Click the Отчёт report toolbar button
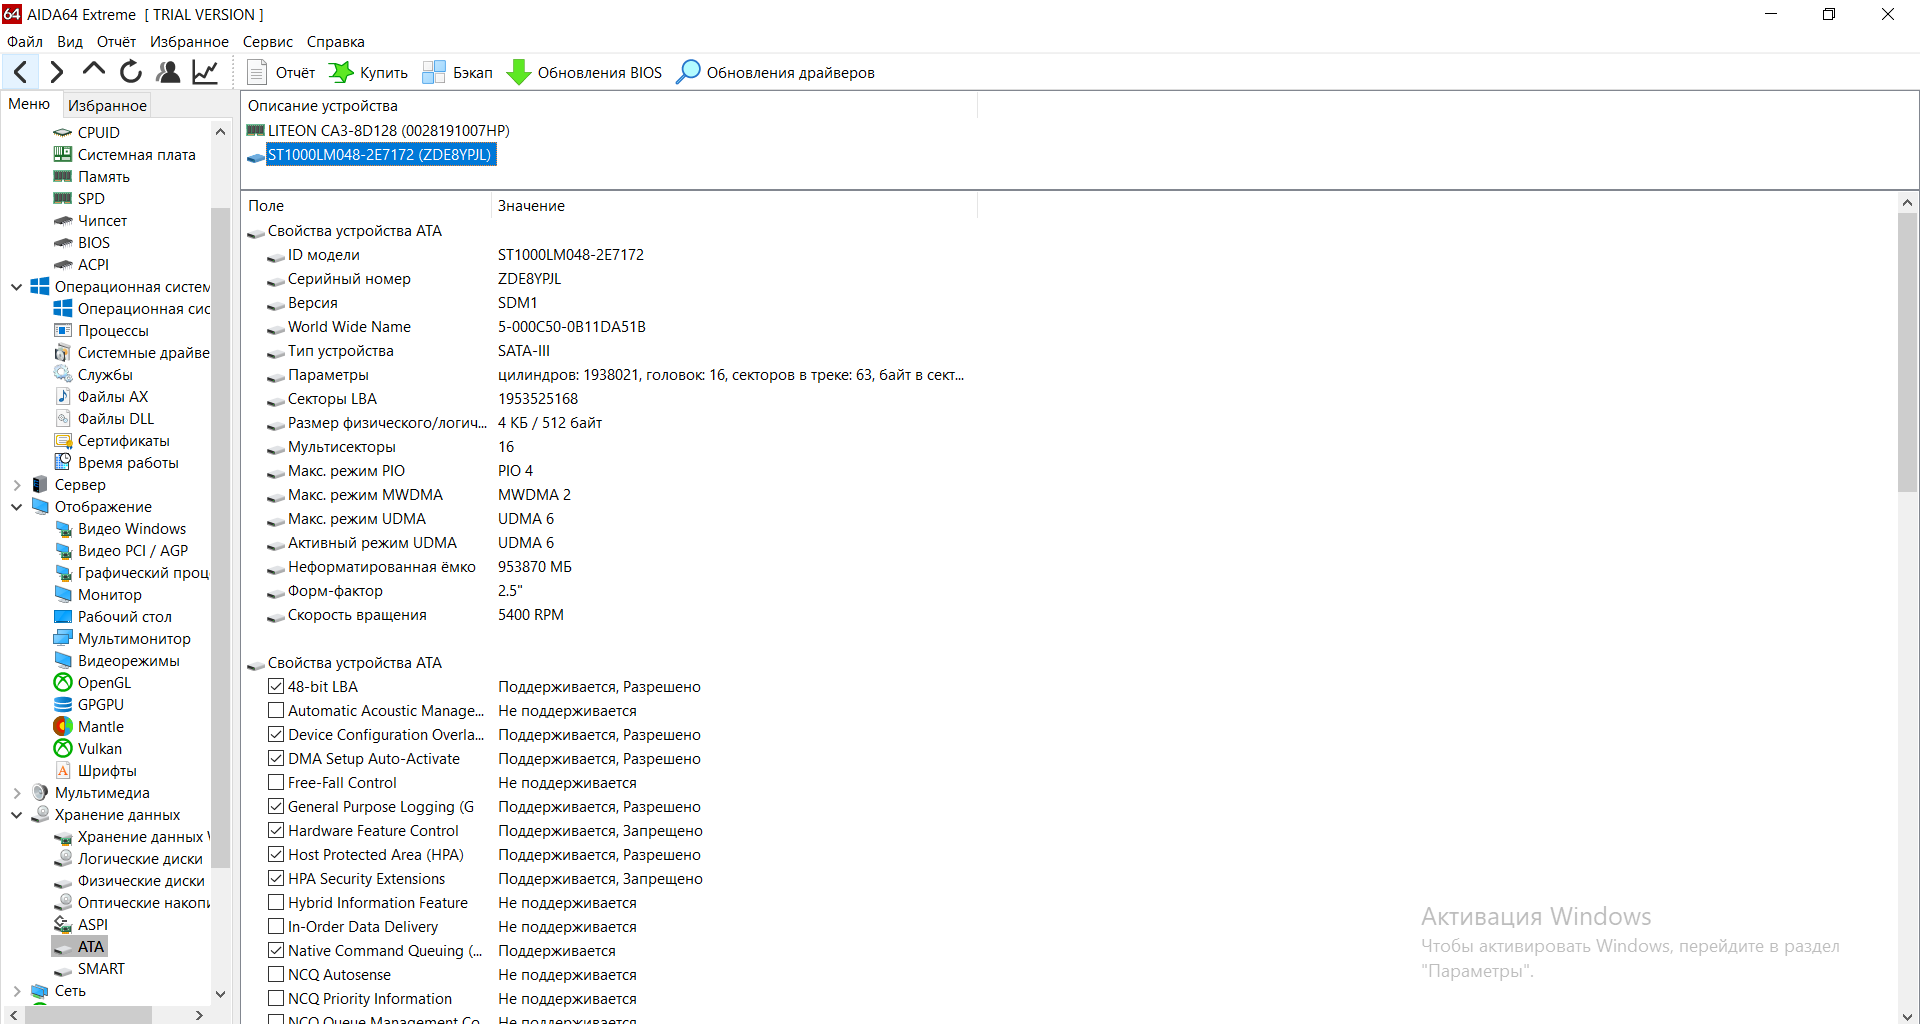 (281, 73)
